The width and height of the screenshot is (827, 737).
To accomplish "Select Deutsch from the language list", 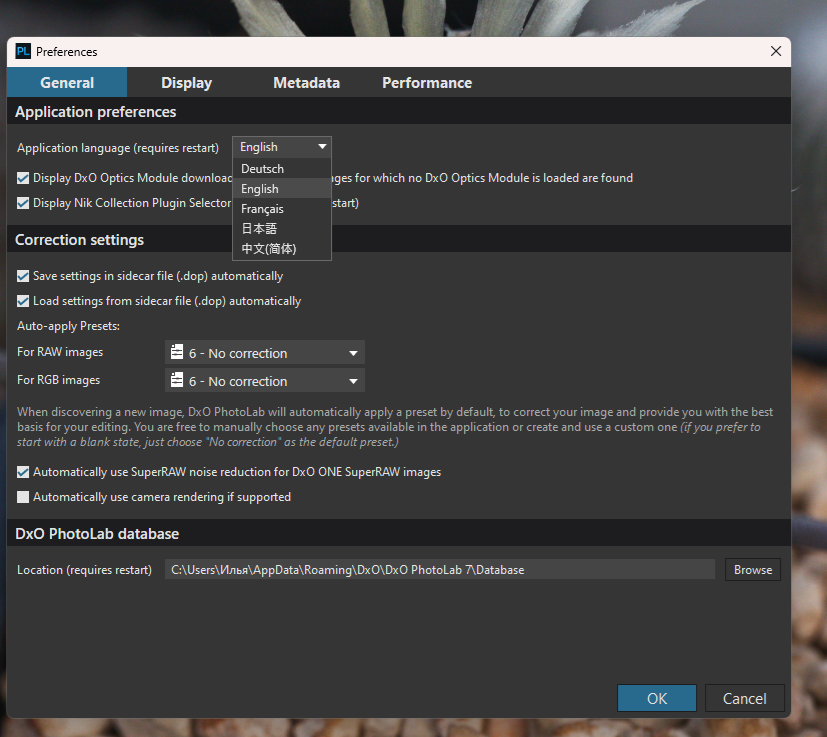I will (x=282, y=169).
